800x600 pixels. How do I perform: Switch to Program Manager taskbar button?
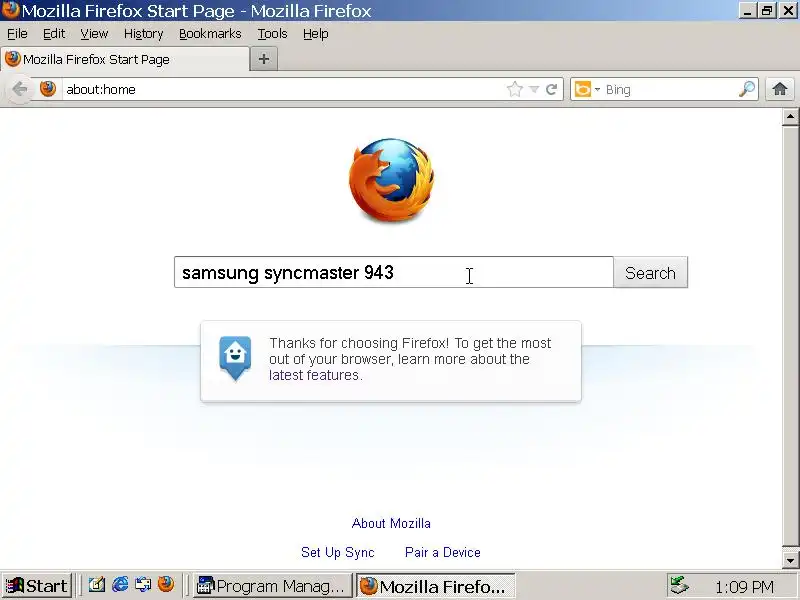click(272, 586)
